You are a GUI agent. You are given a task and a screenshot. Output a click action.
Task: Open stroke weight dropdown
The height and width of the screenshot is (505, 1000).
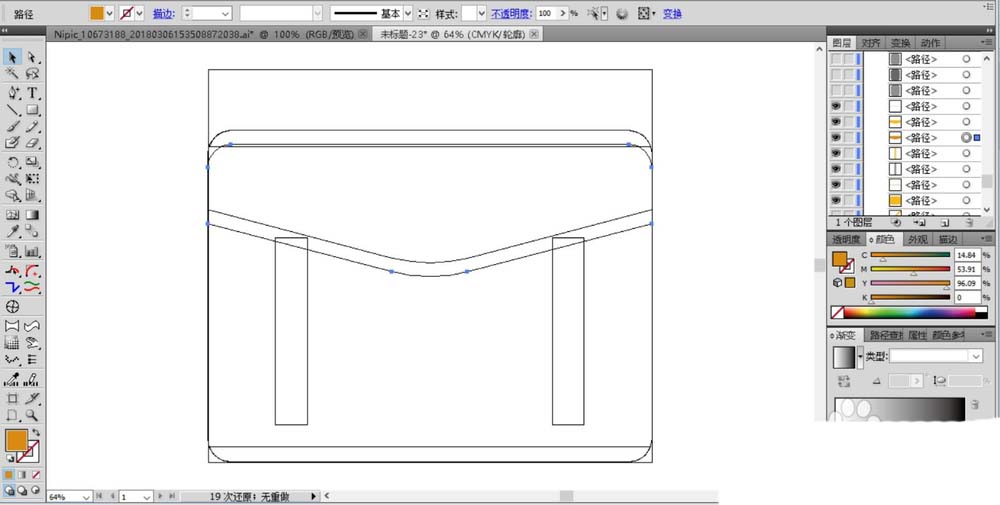225,13
